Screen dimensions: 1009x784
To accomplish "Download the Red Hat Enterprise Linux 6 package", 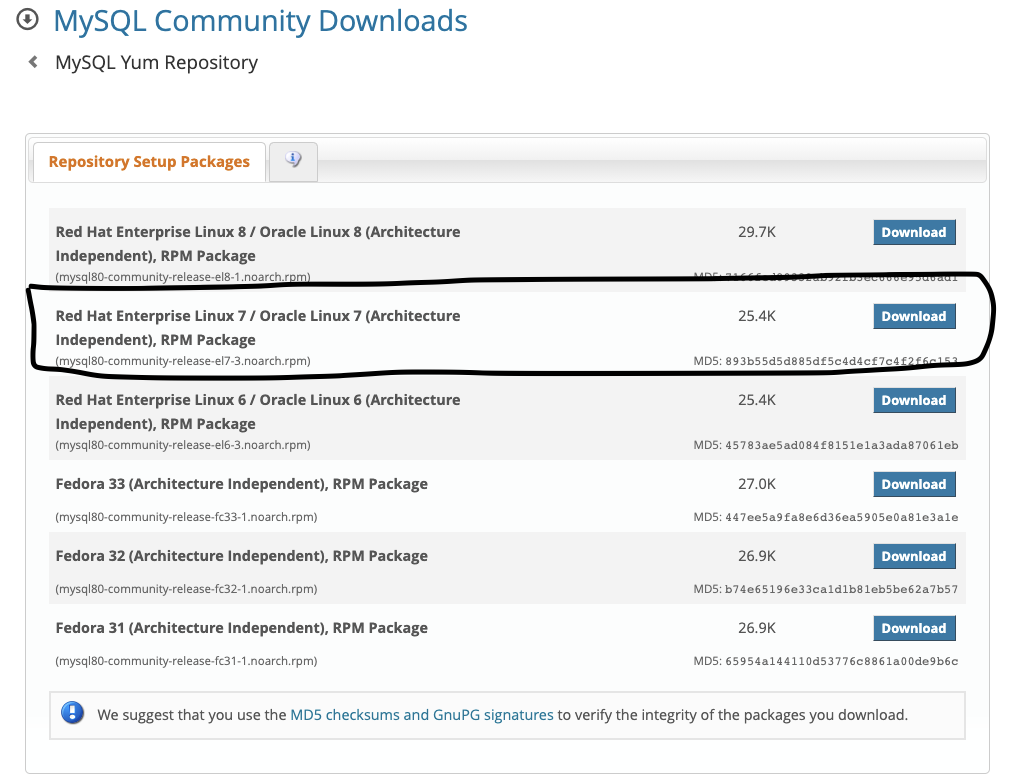I will click(x=914, y=400).
